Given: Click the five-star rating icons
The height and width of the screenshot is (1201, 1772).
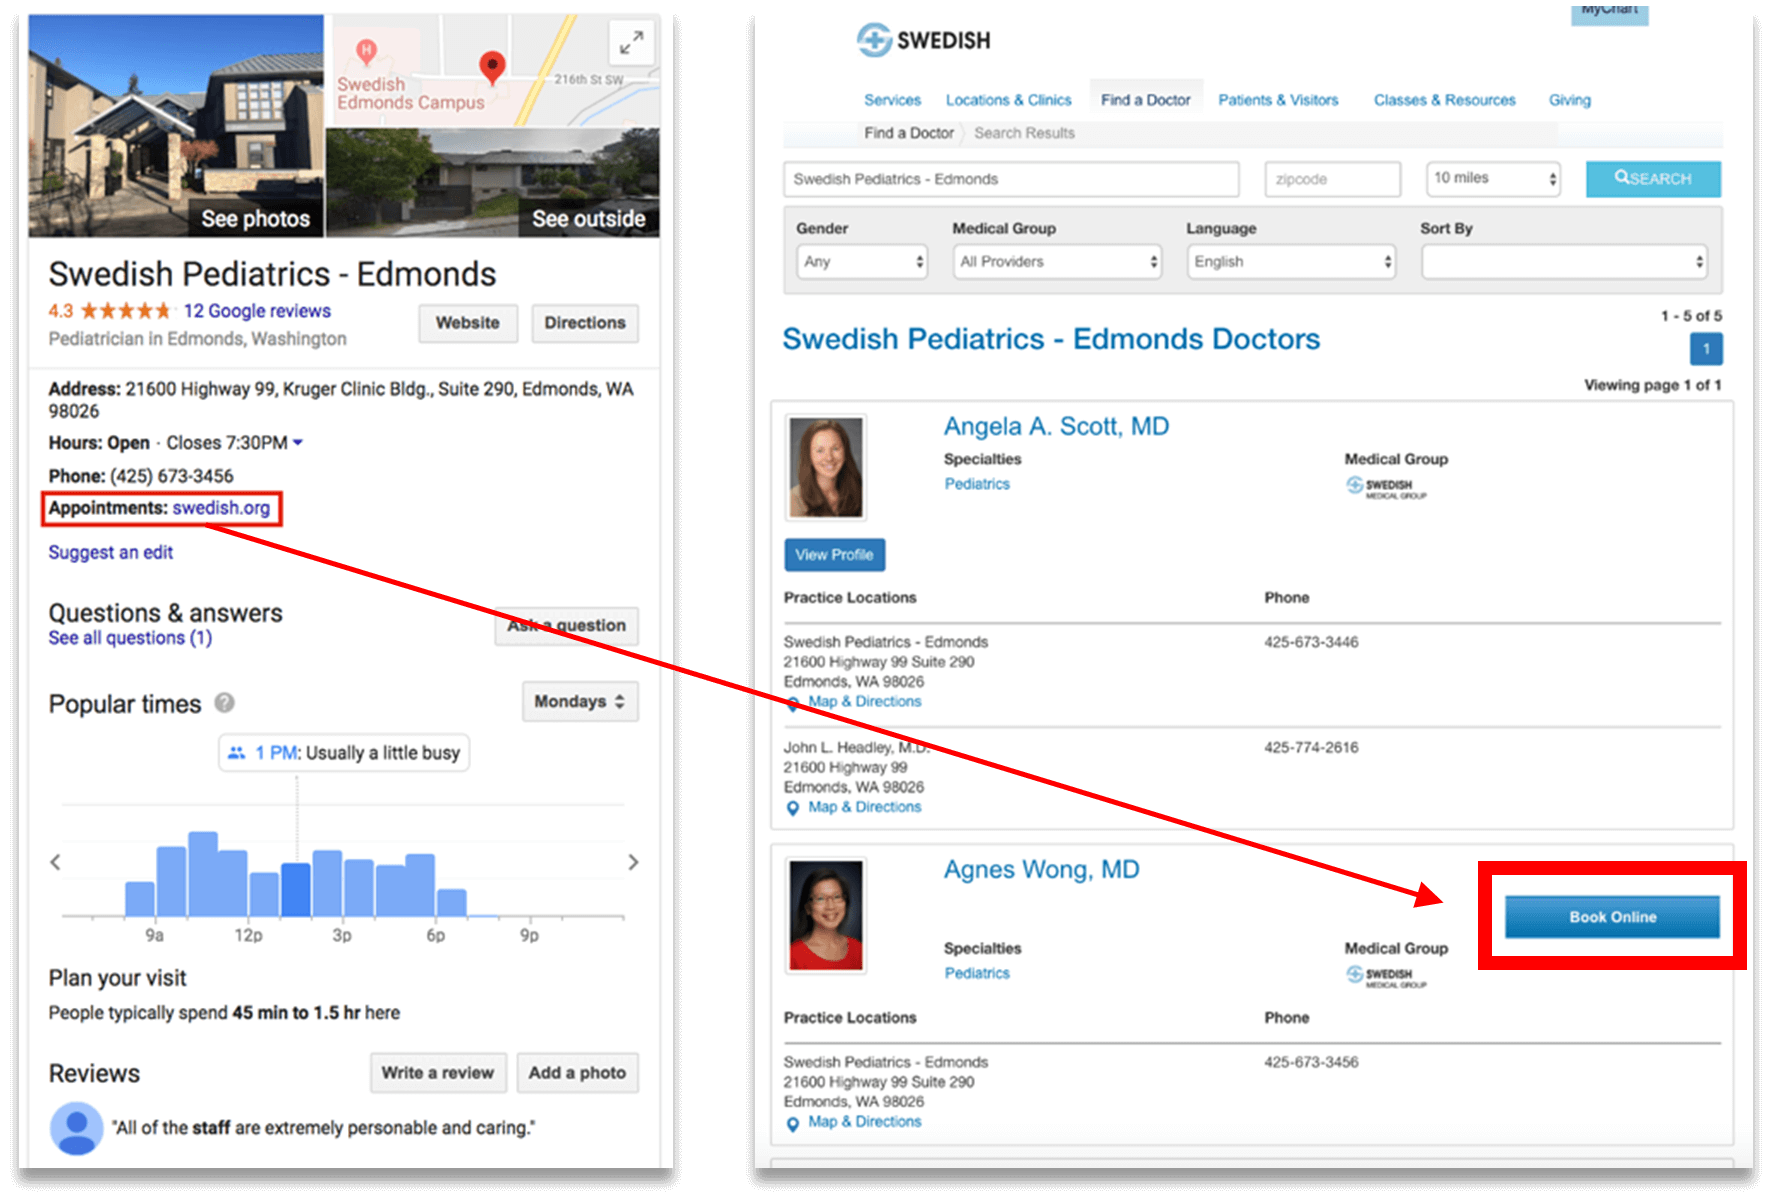Looking at the screenshot, I should click(x=126, y=311).
